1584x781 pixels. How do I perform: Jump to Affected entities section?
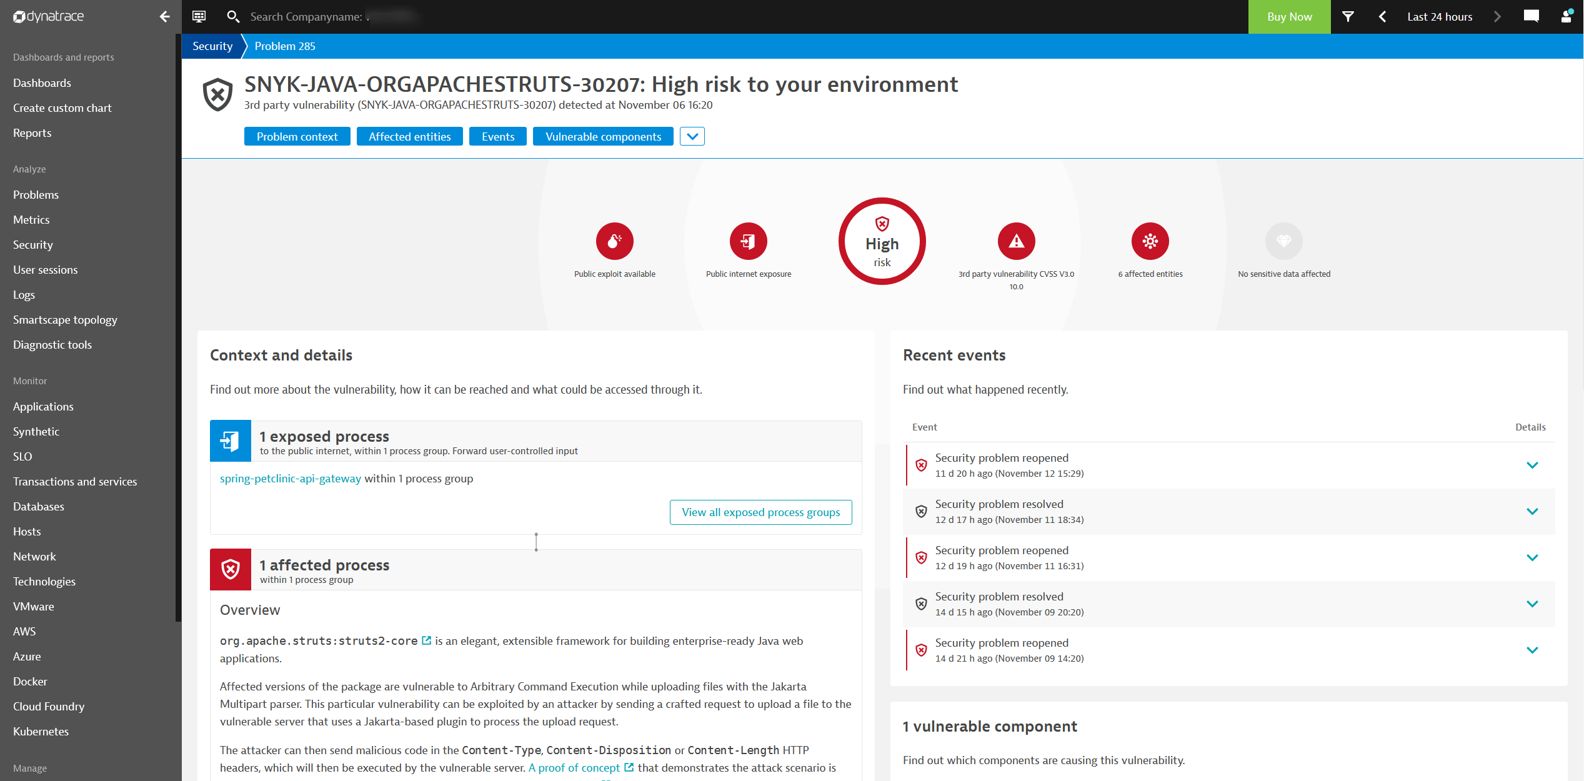point(409,136)
